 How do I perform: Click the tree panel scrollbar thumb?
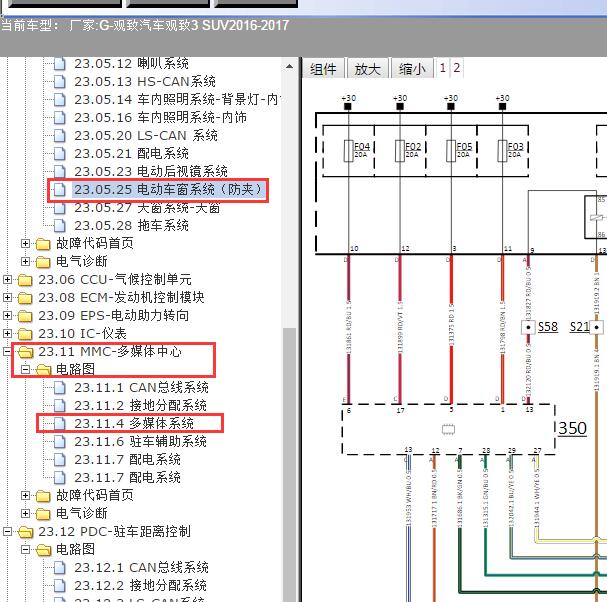tap(289, 465)
